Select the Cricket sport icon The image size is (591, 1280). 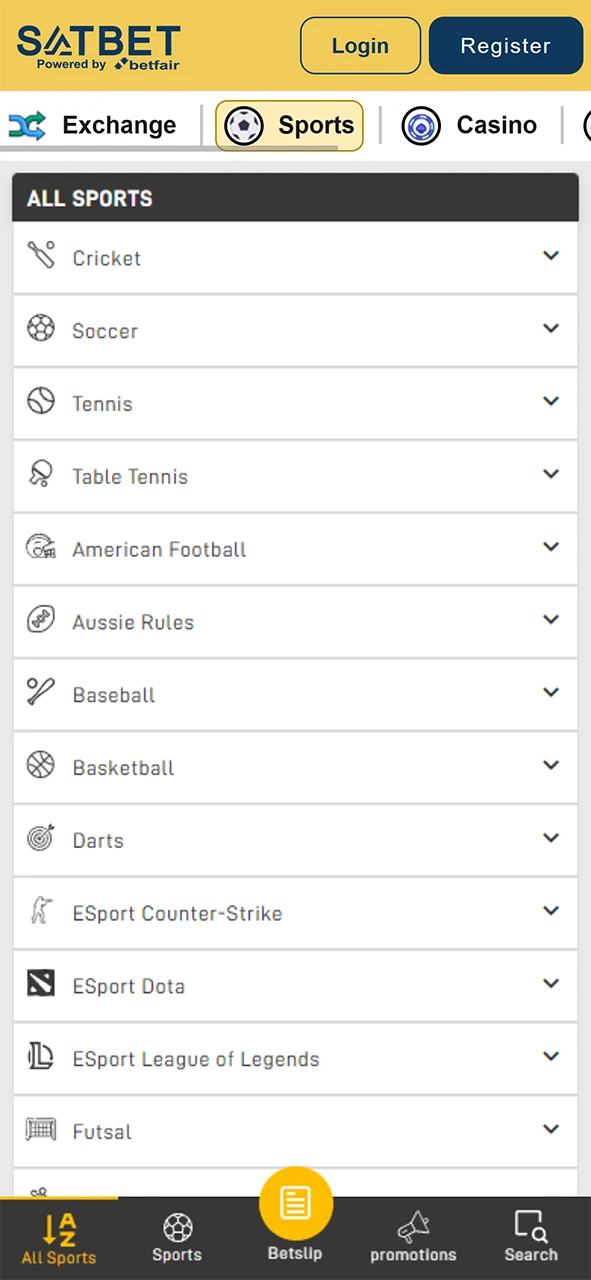(x=41, y=254)
